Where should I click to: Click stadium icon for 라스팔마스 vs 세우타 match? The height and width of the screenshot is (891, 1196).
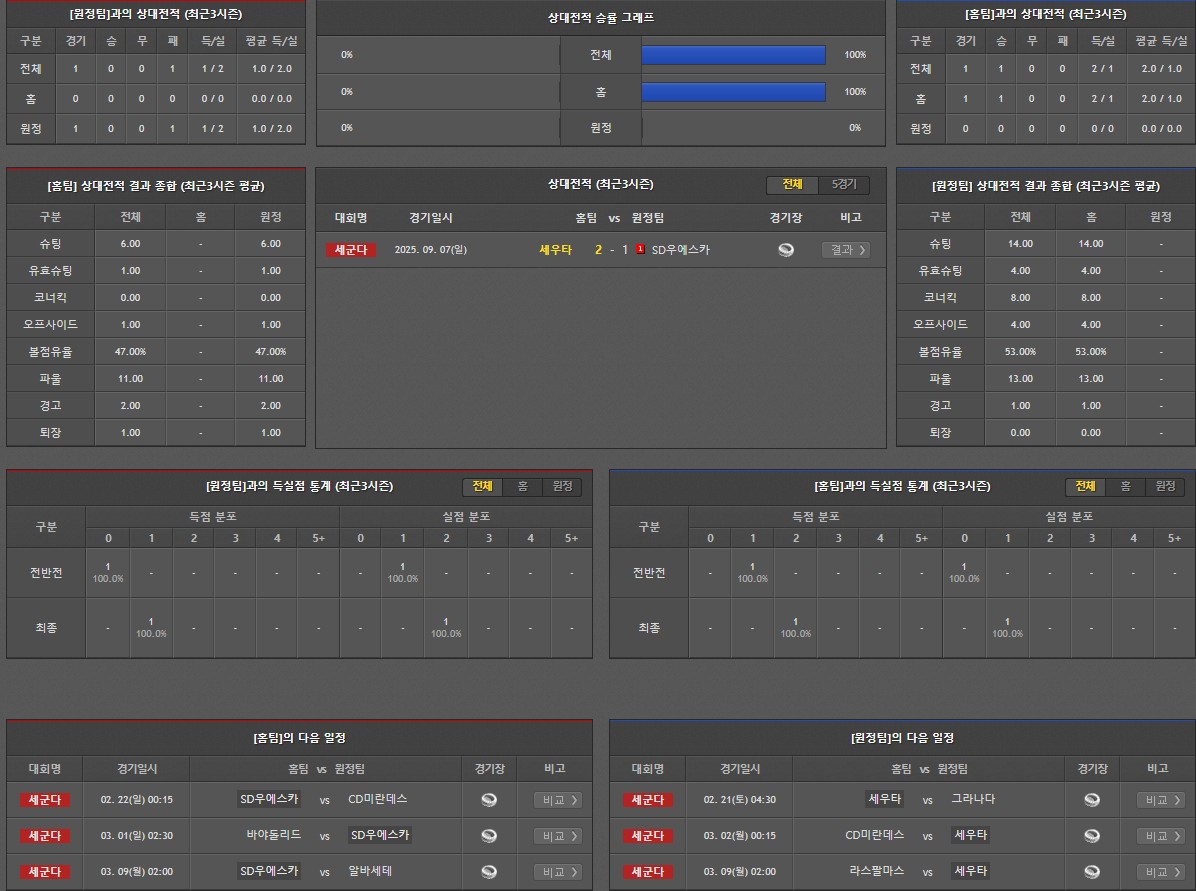[x=1092, y=872]
